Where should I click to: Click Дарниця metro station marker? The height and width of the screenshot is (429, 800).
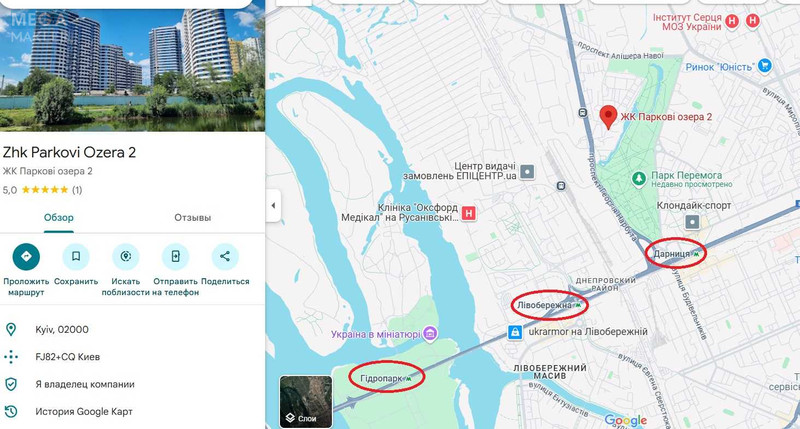pos(696,254)
